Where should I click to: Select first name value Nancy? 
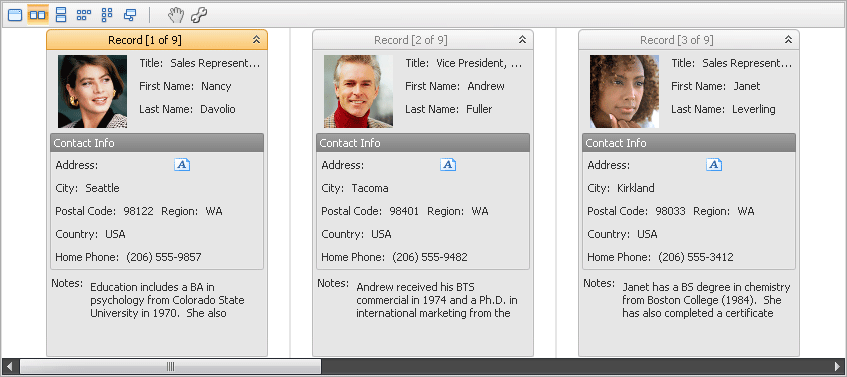(216, 86)
